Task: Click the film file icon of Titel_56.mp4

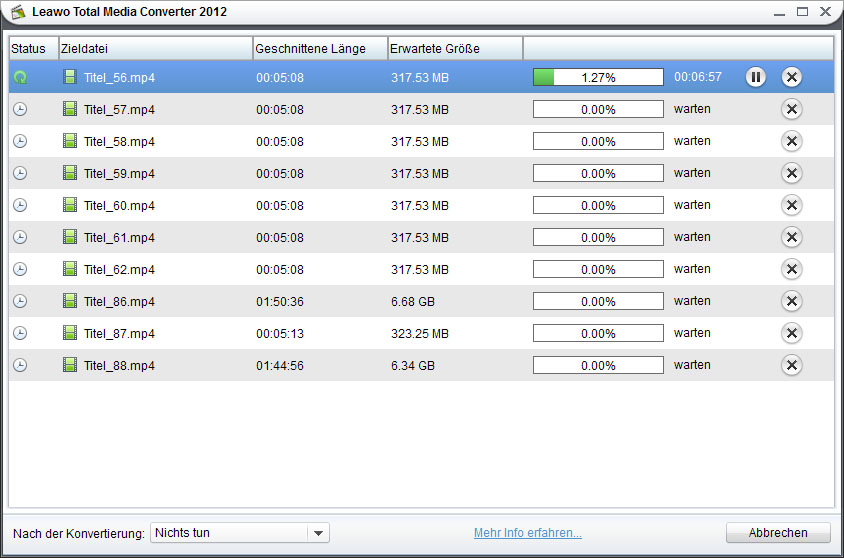Action: (69, 77)
